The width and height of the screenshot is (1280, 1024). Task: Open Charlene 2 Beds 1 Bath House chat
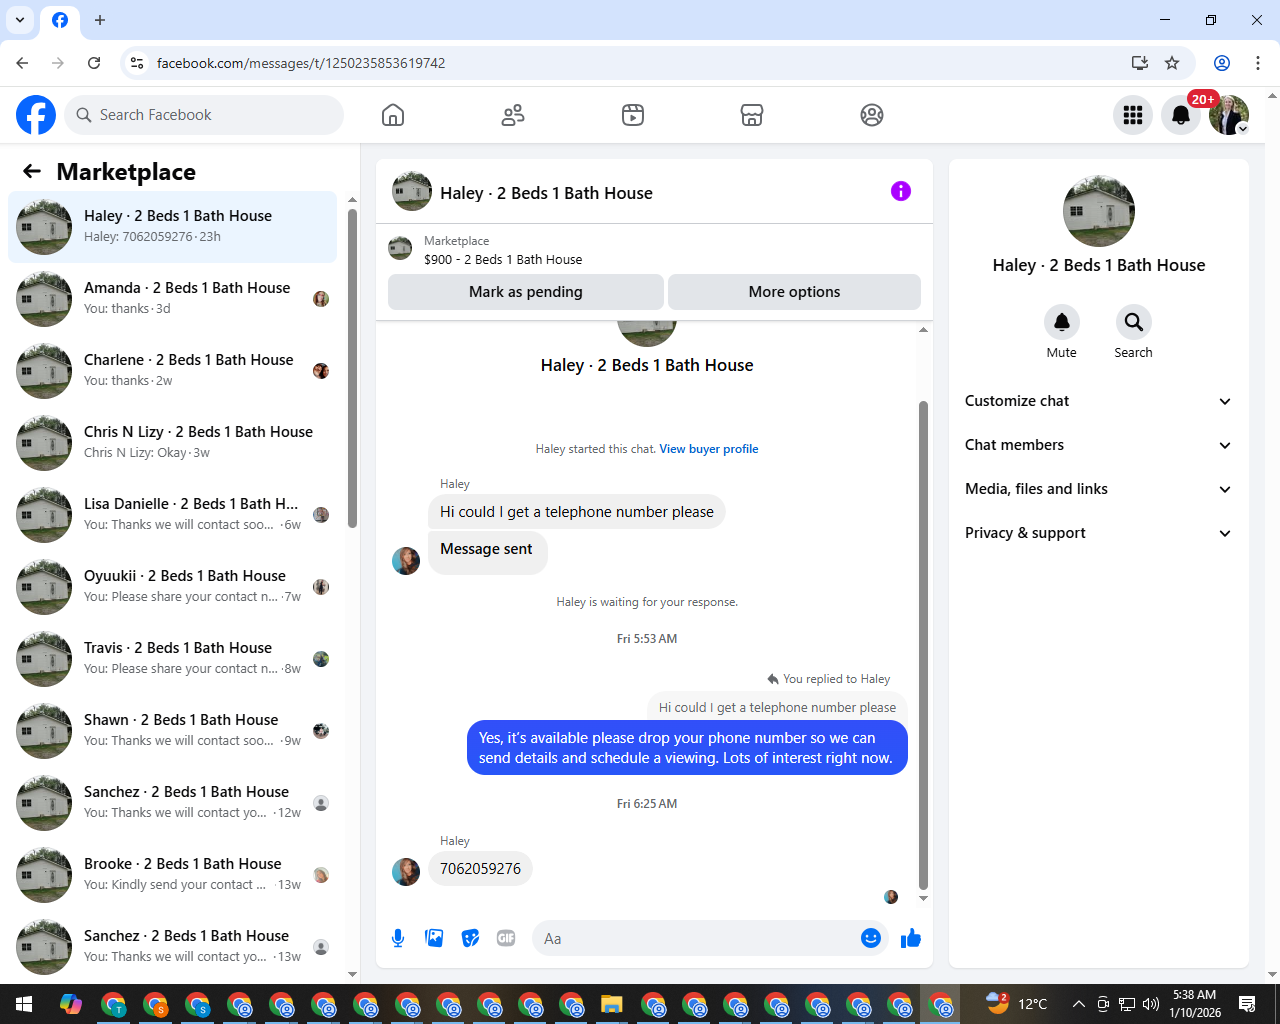tap(172, 371)
